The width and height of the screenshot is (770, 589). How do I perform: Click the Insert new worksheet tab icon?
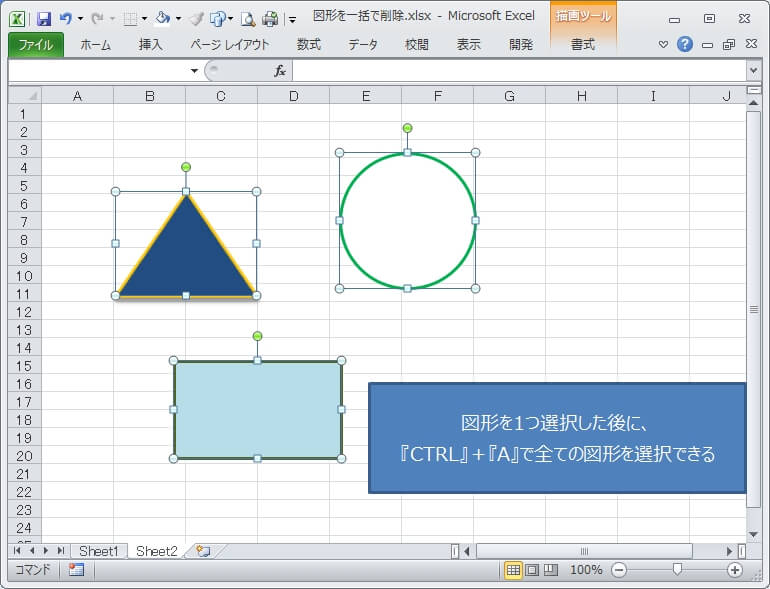203,551
